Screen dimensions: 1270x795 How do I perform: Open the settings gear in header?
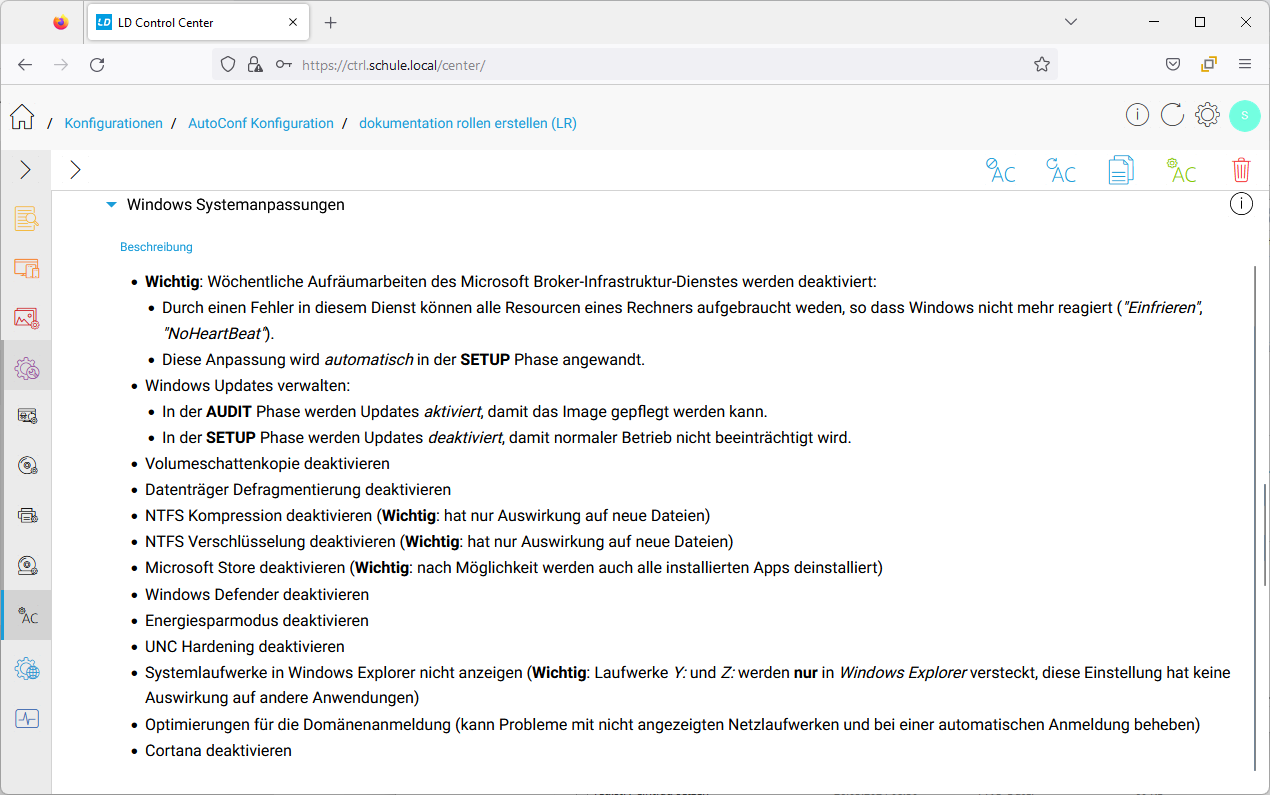(1207, 115)
